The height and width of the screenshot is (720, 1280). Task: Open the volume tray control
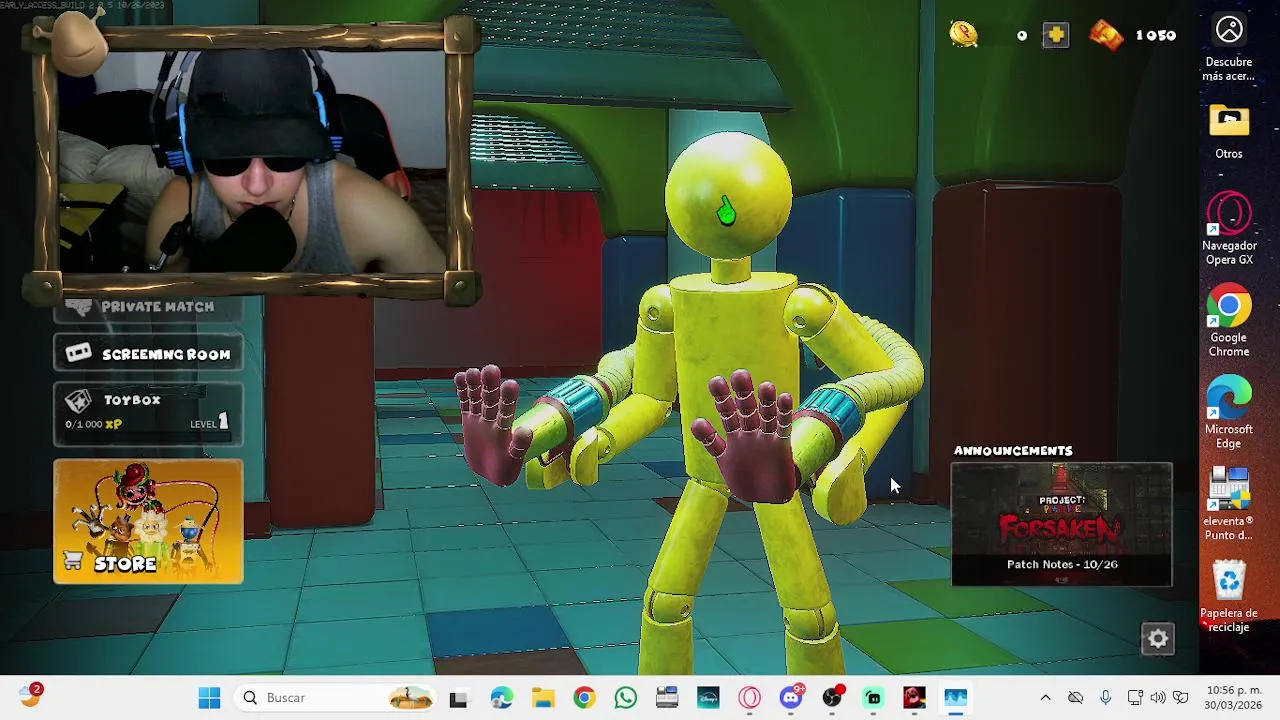click(x=1158, y=698)
